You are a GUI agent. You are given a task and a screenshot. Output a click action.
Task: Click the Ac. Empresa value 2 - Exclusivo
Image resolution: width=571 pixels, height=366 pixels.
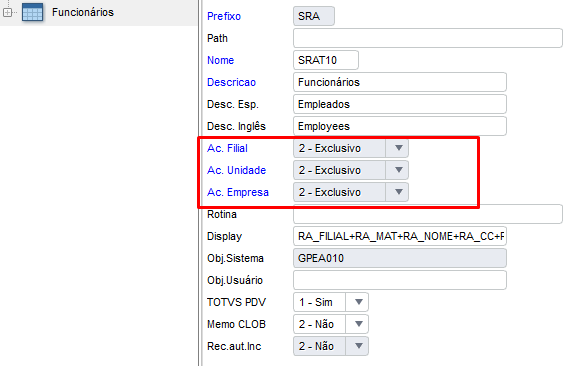point(330,192)
